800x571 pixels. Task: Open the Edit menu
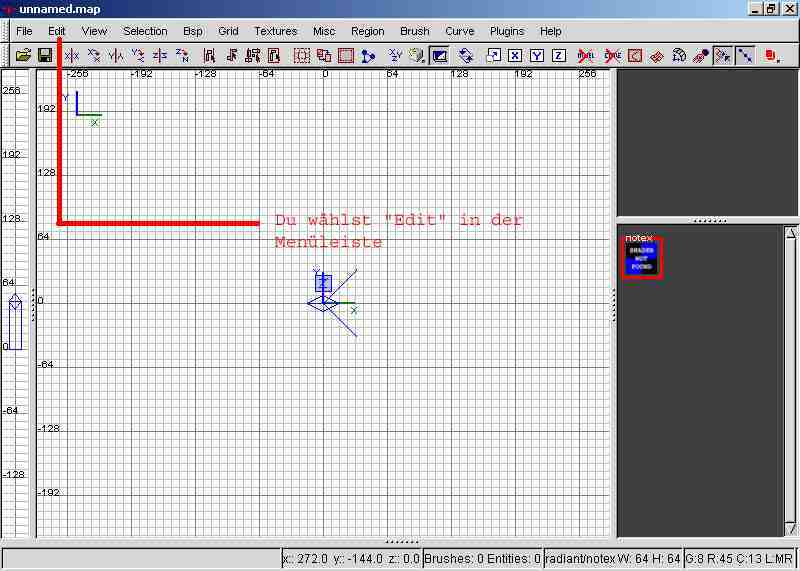(x=57, y=31)
